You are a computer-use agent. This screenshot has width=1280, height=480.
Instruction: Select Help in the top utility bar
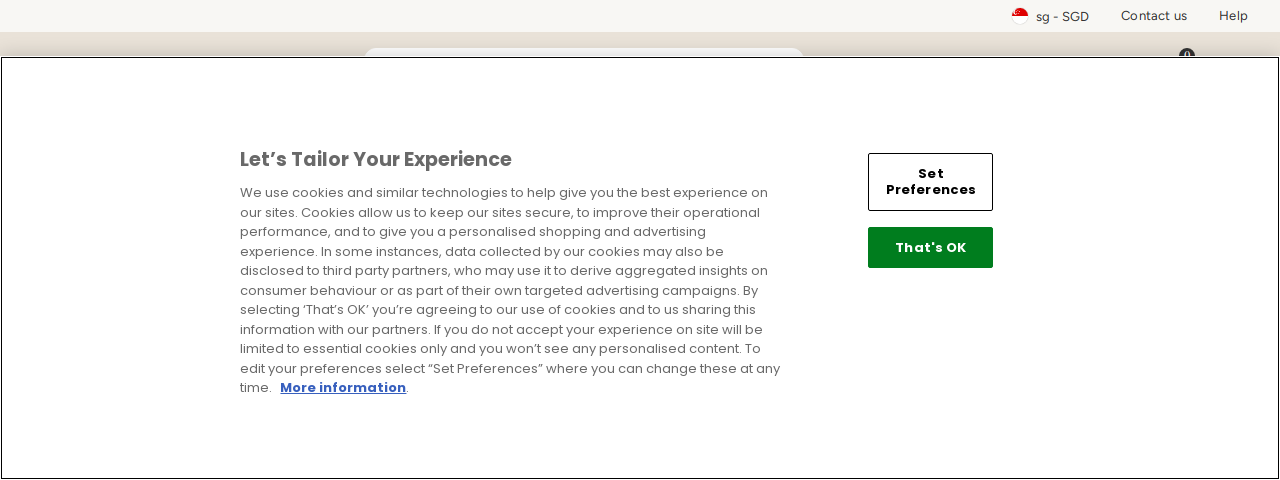click(1233, 16)
